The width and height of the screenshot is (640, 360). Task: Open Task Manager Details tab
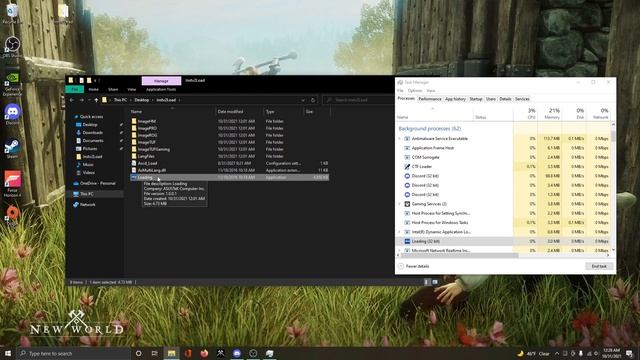[505, 99]
